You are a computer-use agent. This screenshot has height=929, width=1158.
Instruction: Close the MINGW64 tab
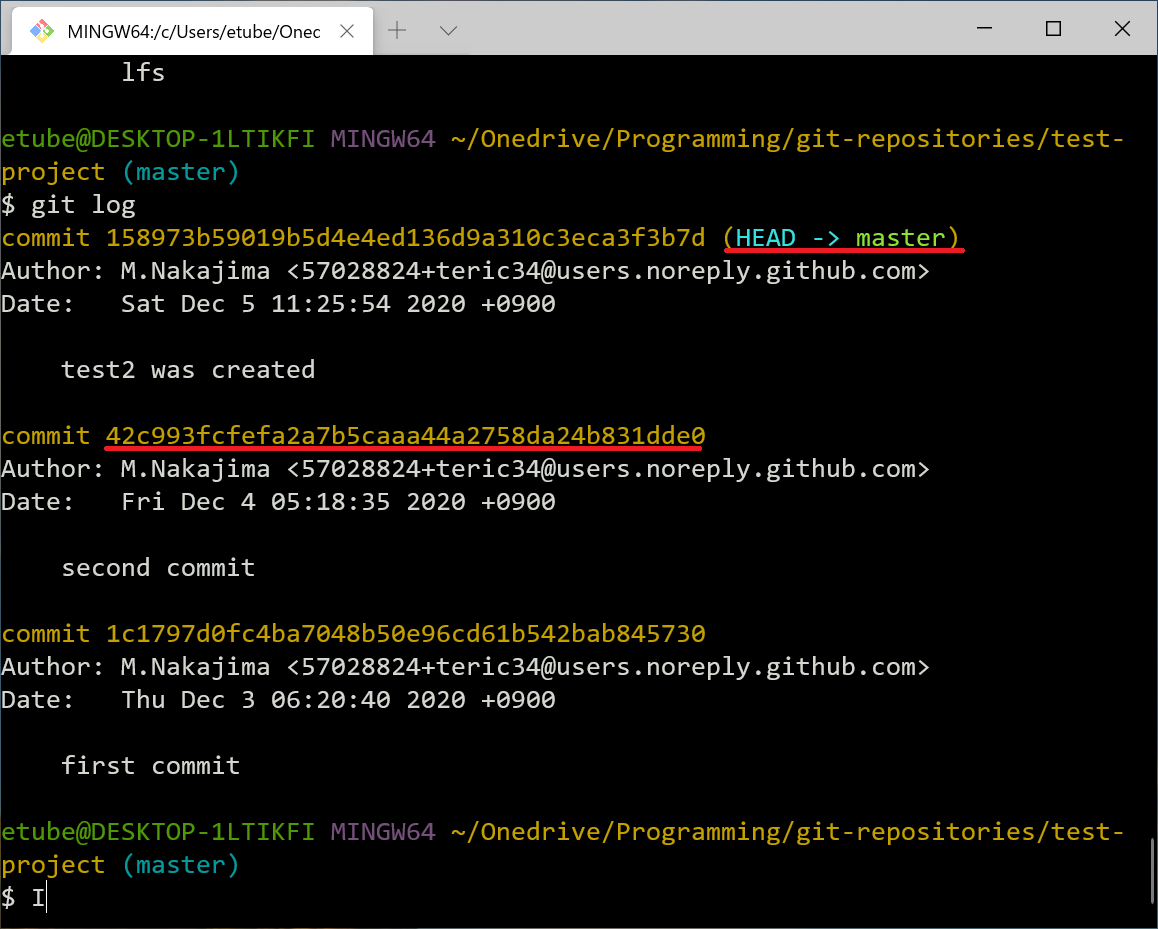click(347, 31)
